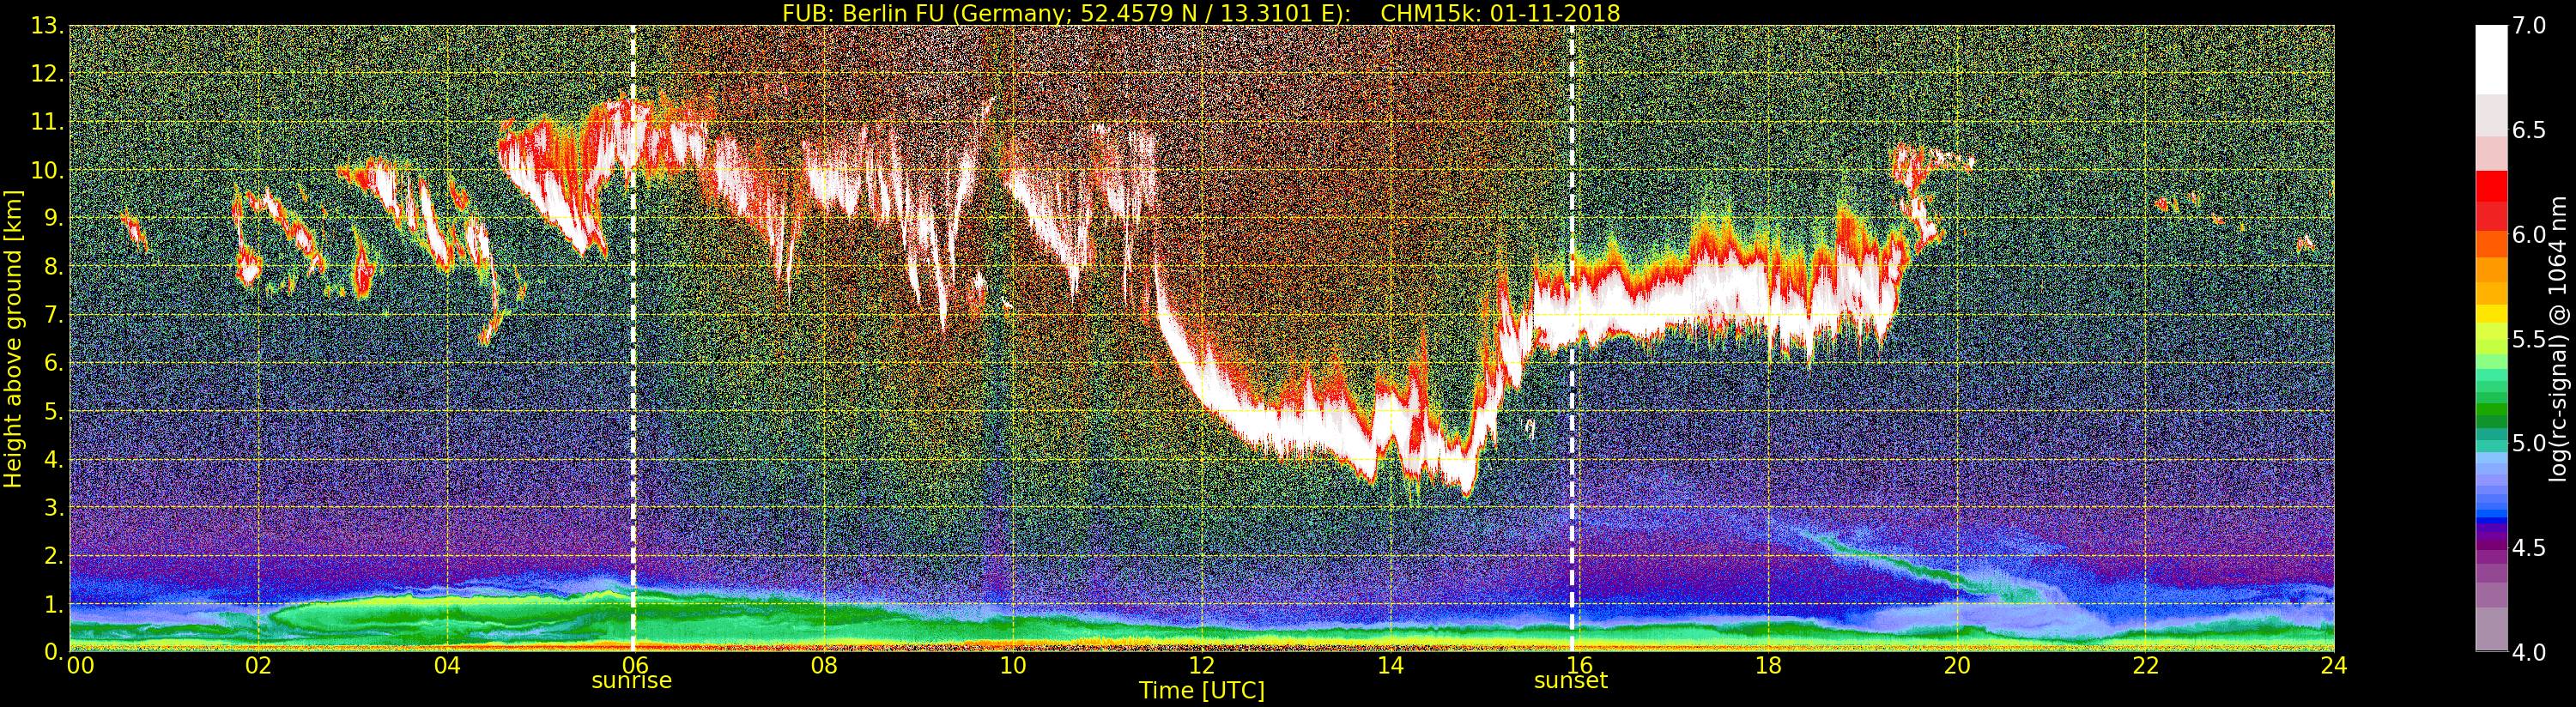Click the dashed white sunset line
The width and height of the screenshot is (2576, 707).
click(x=1571, y=338)
